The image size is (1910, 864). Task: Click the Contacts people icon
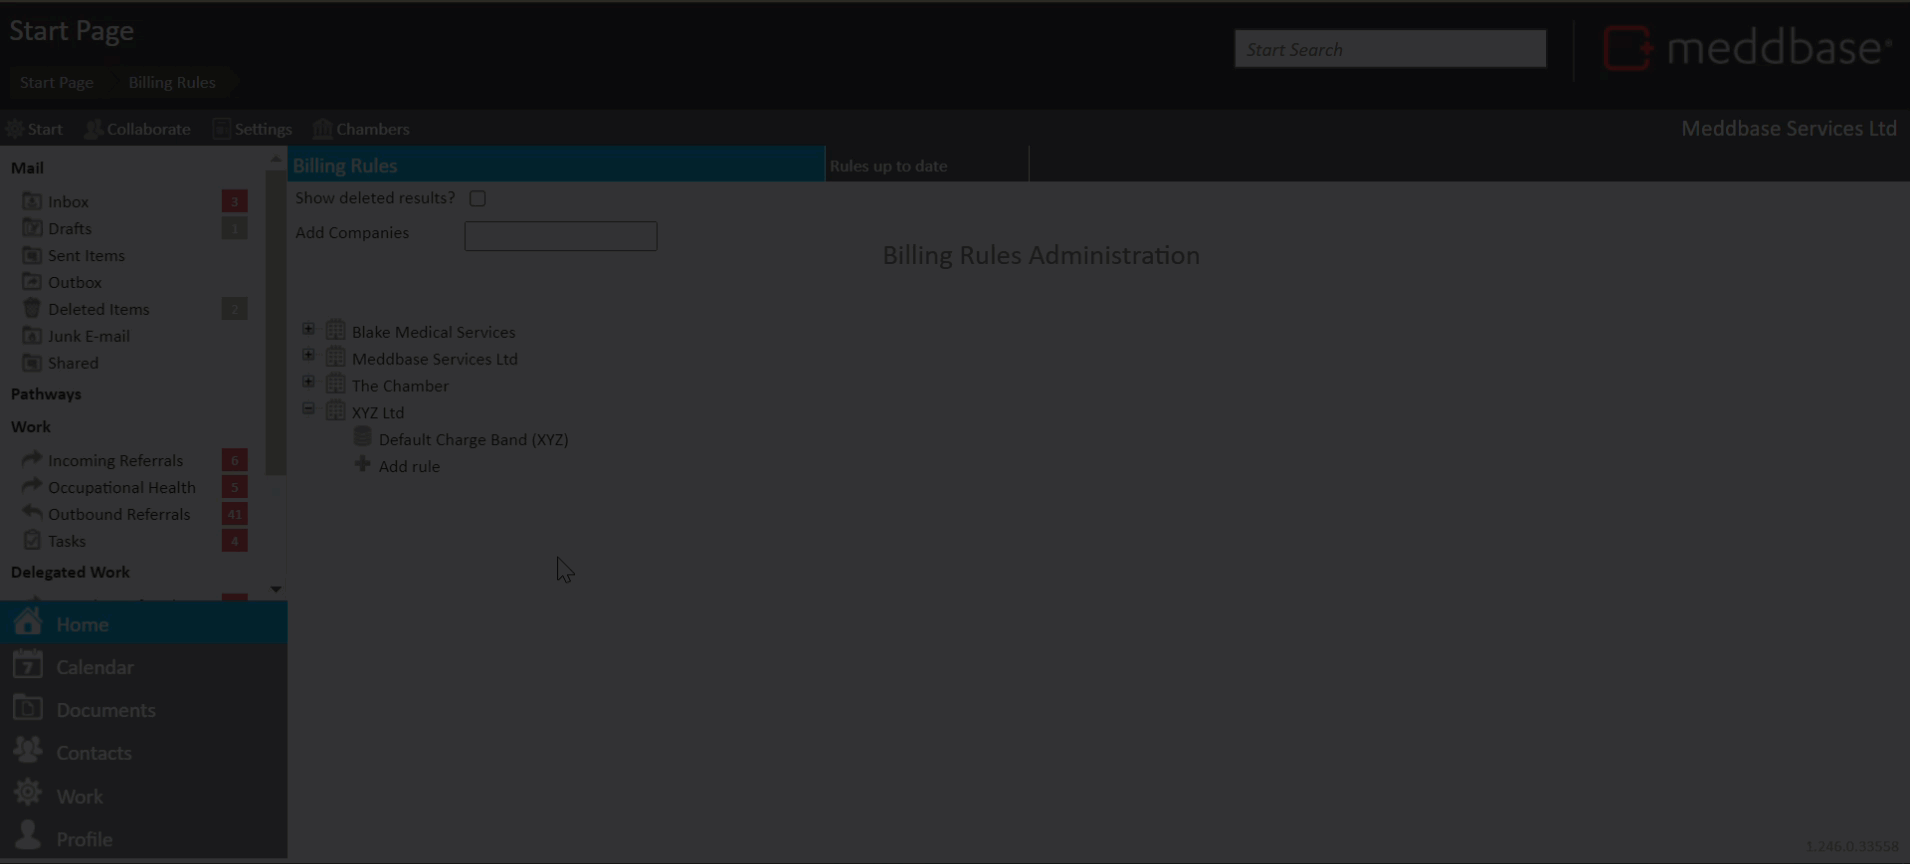click(28, 751)
